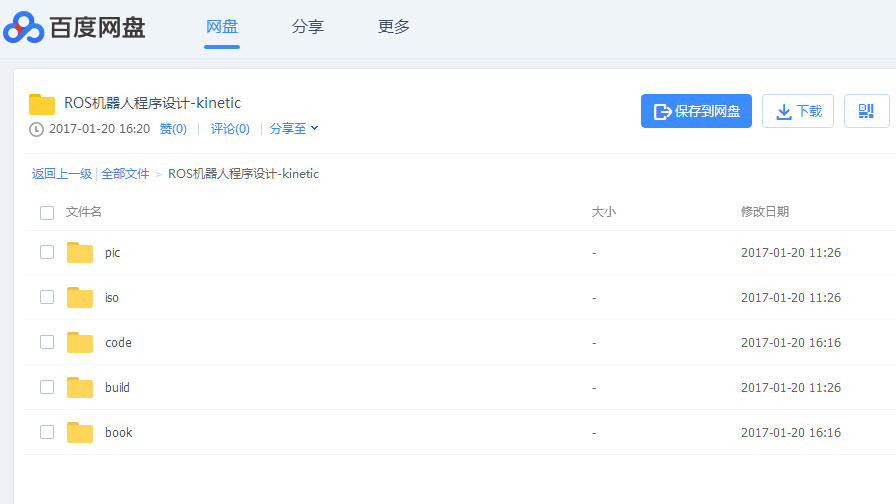Viewport: 896px width, 504px height.
Task: Click the modified date of iso folder
Action: (x=791, y=298)
